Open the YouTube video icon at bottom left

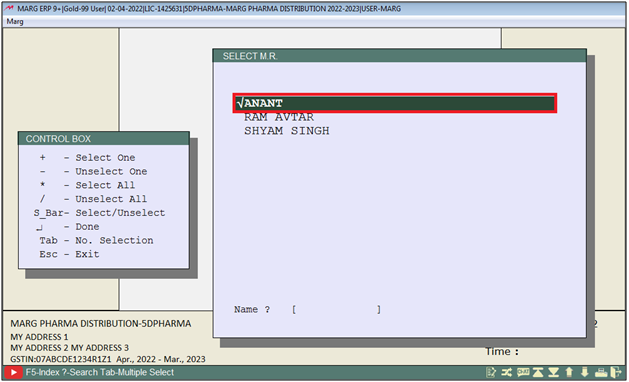(13, 372)
